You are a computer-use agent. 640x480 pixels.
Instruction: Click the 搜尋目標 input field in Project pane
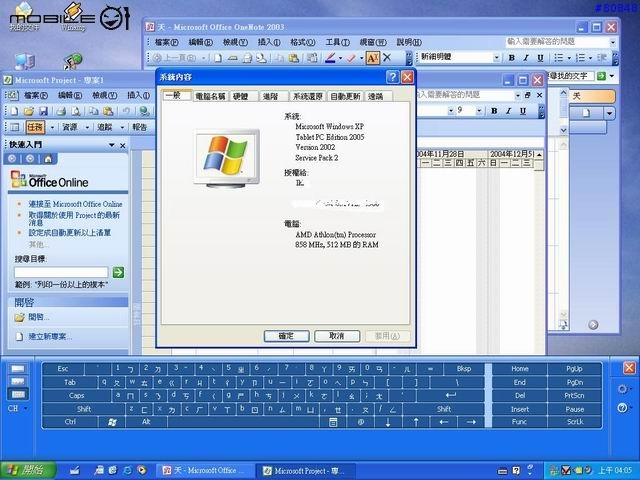coord(61,272)
